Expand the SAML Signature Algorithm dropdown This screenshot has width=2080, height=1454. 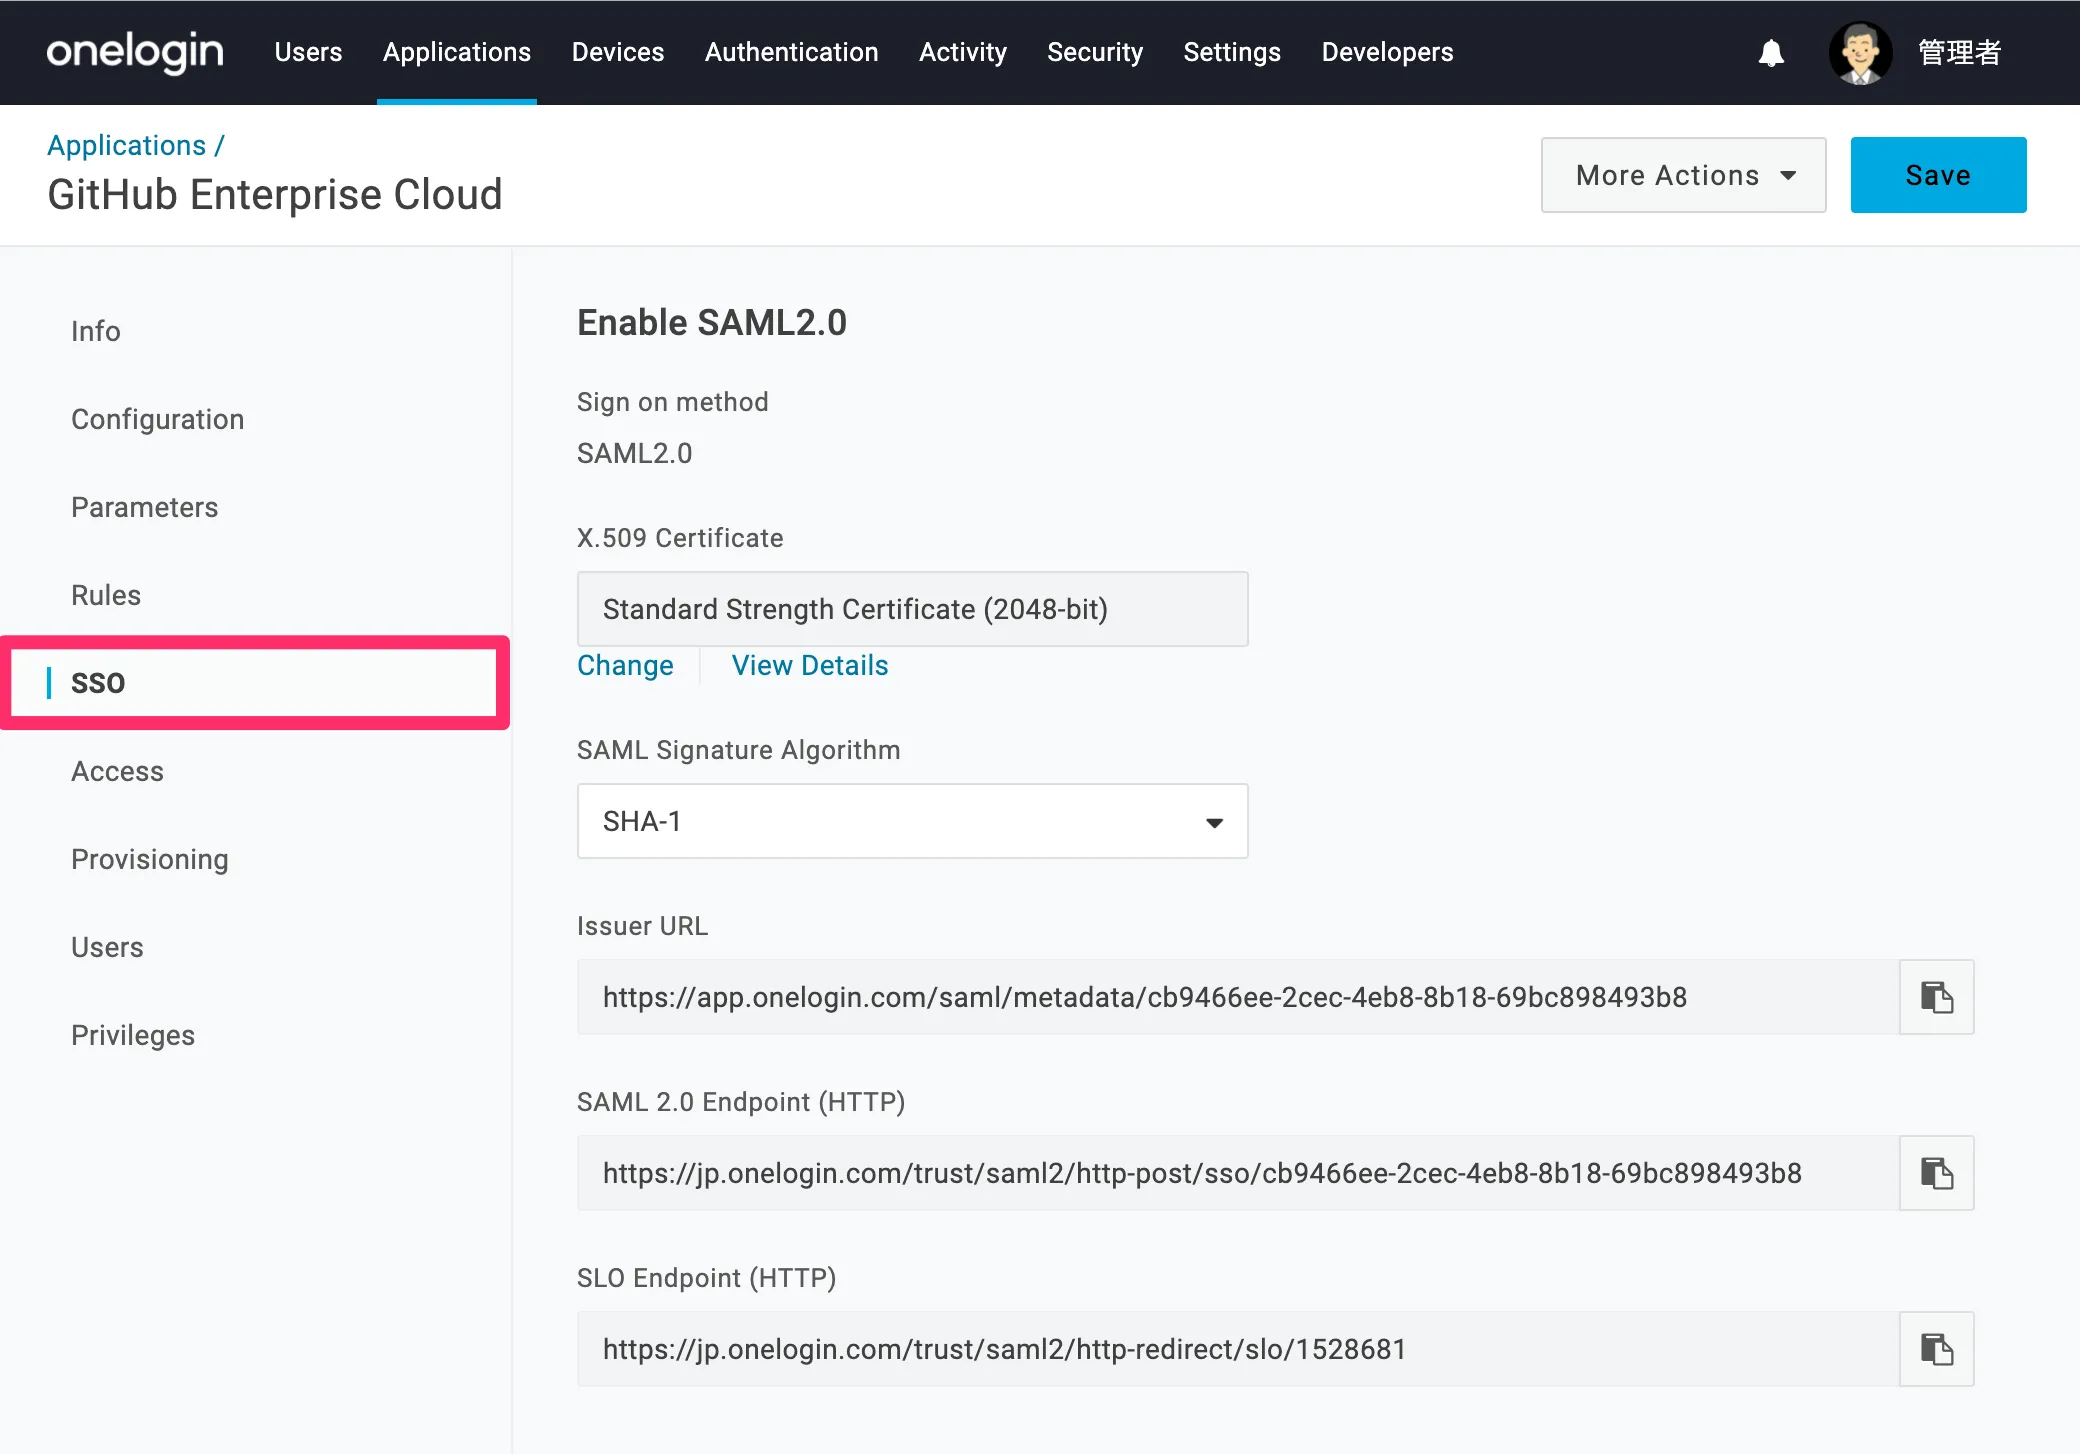pos(912,821)
